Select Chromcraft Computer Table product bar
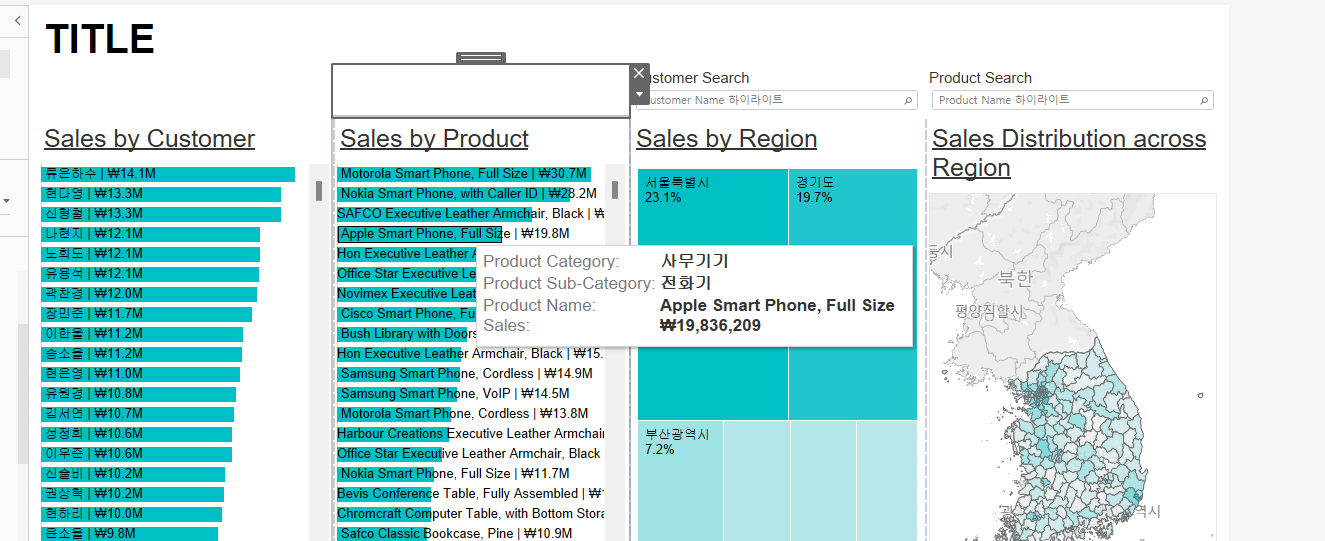1325x541 pixels. 384,514
